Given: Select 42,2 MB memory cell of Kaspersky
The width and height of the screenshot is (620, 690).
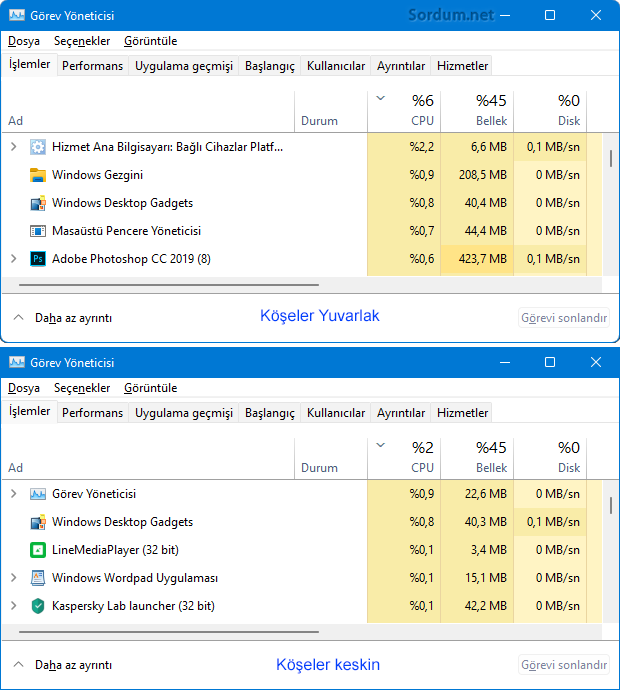Looking at the screenshot, I should [x=477, y=606].
